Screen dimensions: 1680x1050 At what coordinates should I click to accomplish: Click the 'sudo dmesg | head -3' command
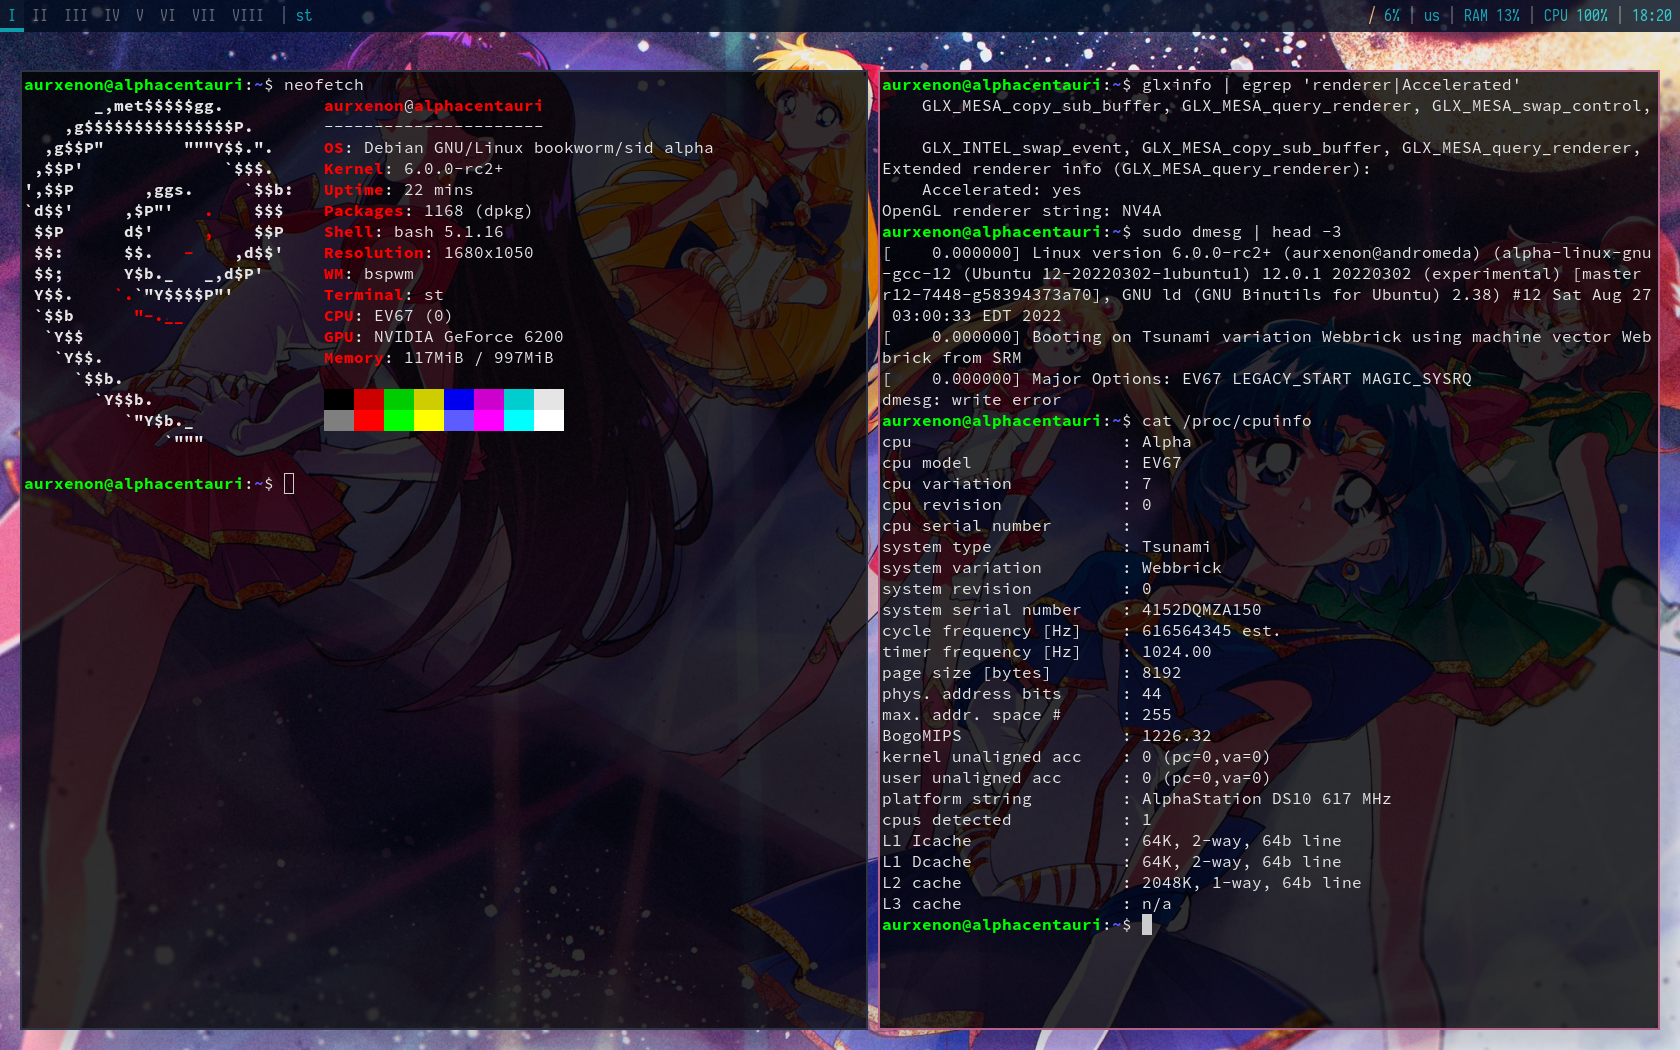tap(1242, 232)
